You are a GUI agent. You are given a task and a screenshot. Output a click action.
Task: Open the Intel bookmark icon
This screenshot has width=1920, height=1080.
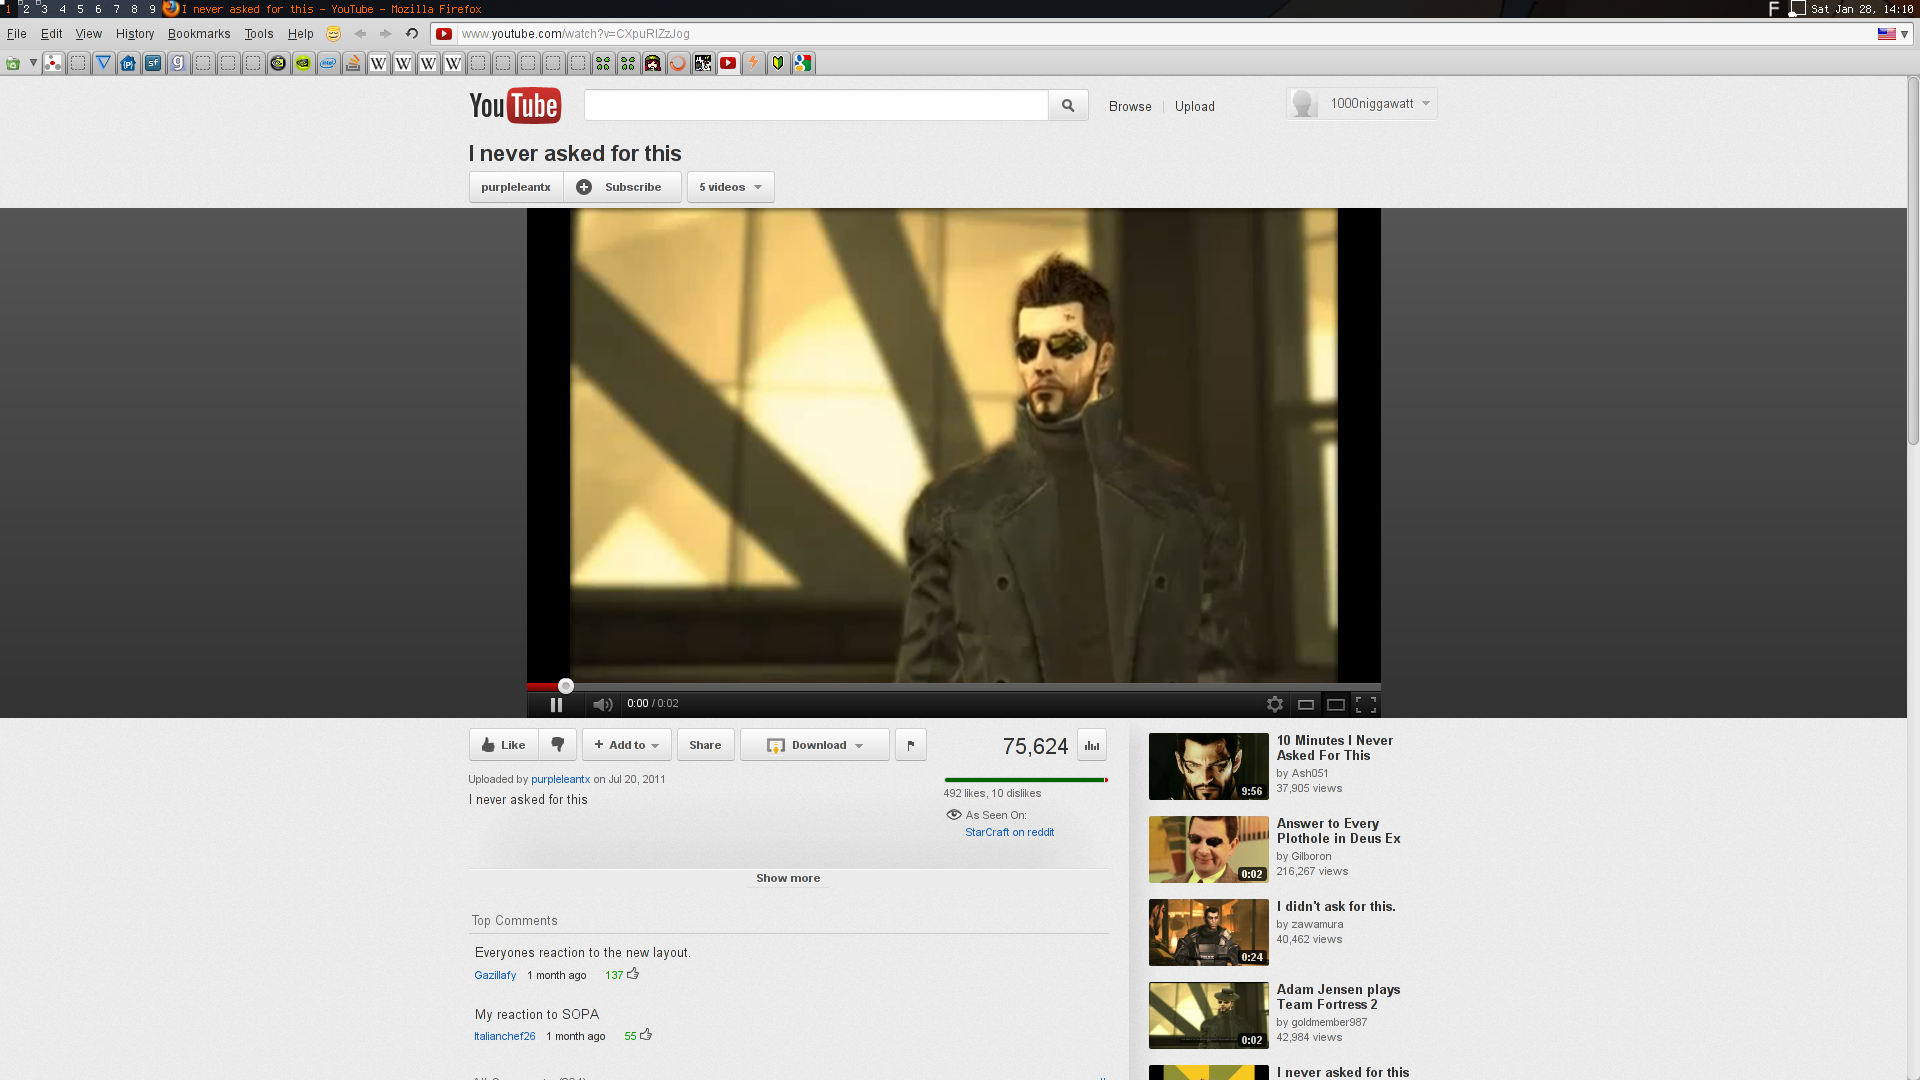pyautogui.click(x=328, y=63)
